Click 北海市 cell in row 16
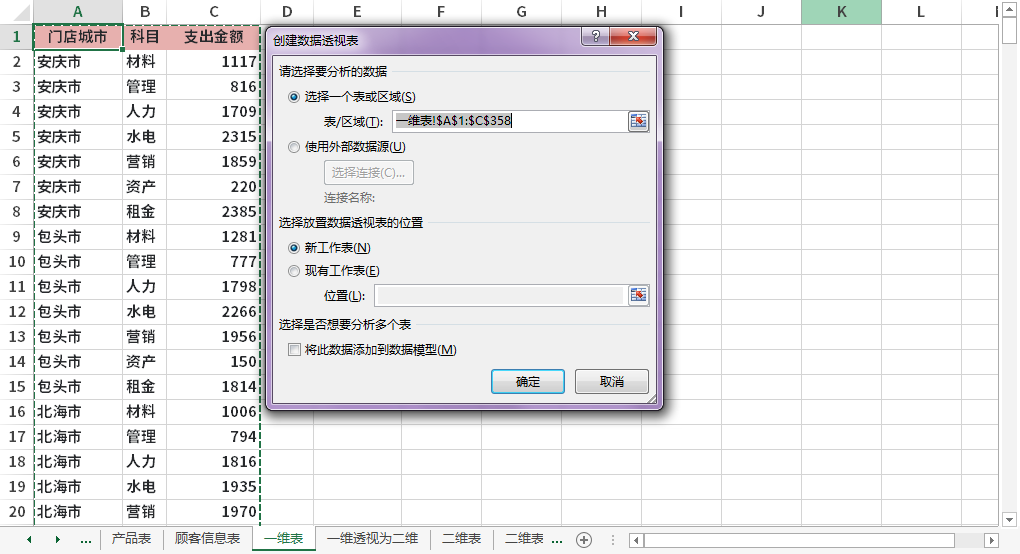 (x=77, y=412)
